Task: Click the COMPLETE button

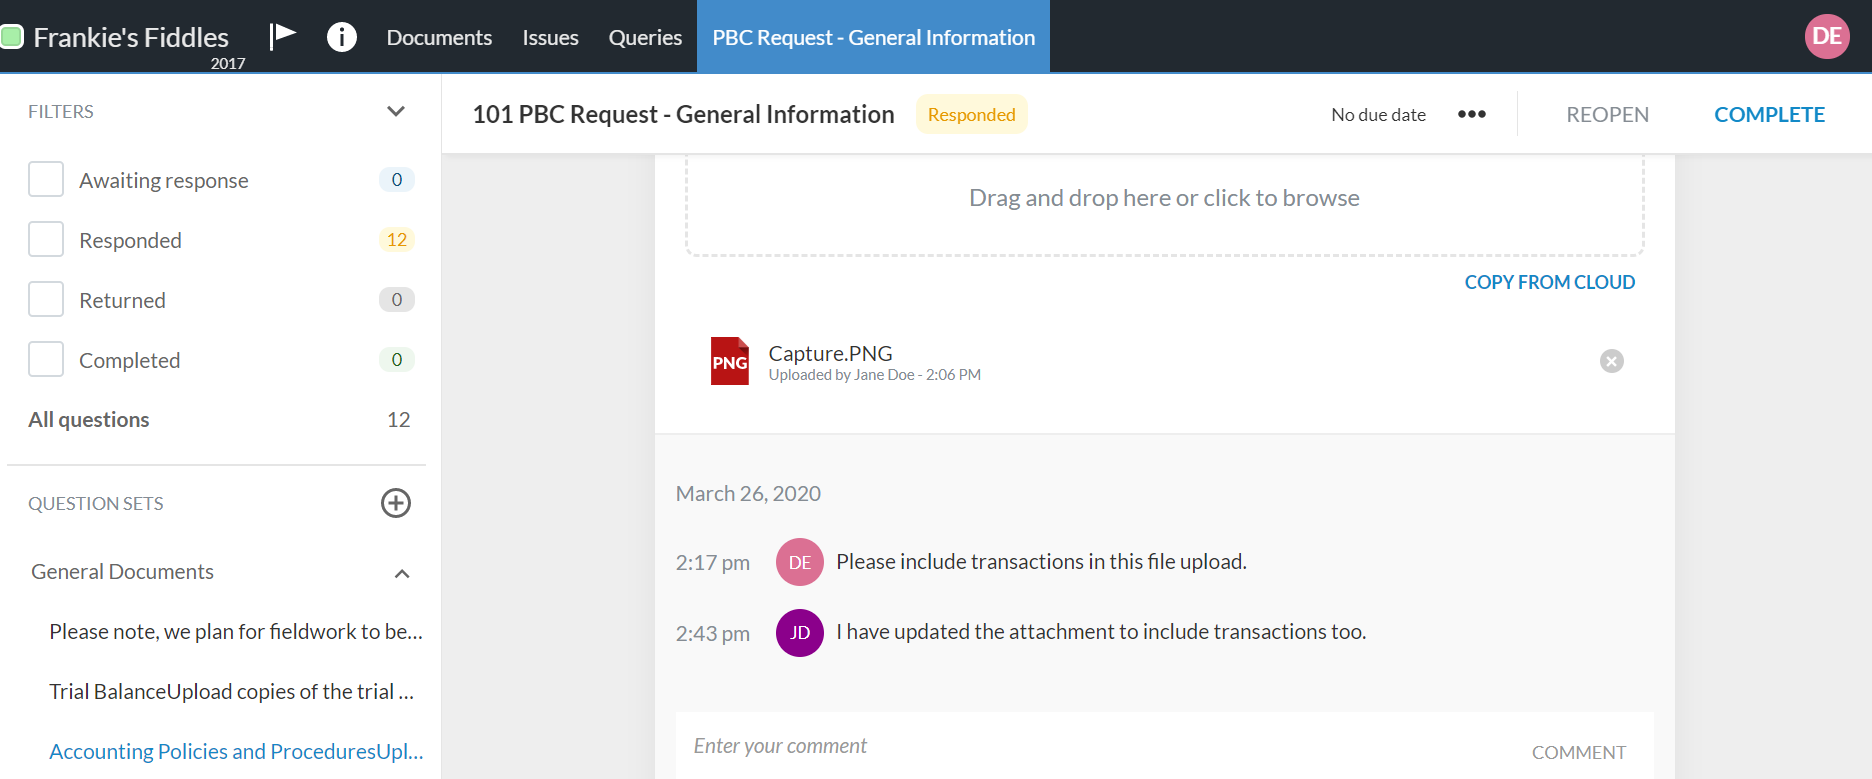Action: [x=1769, y=114]
